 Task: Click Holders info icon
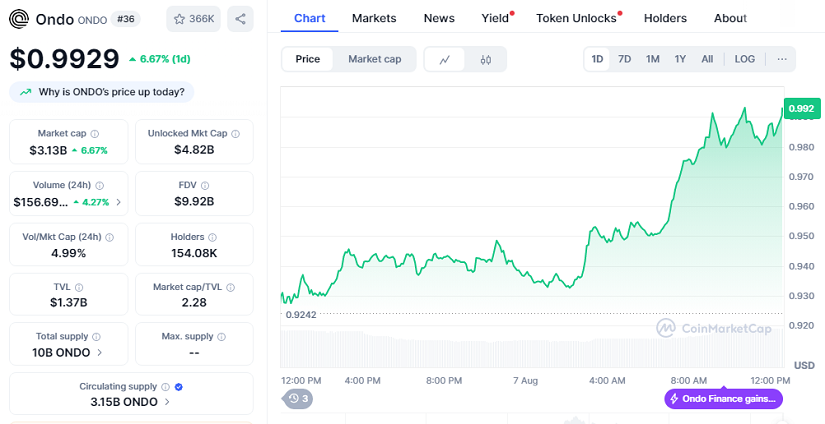[212, 237]
